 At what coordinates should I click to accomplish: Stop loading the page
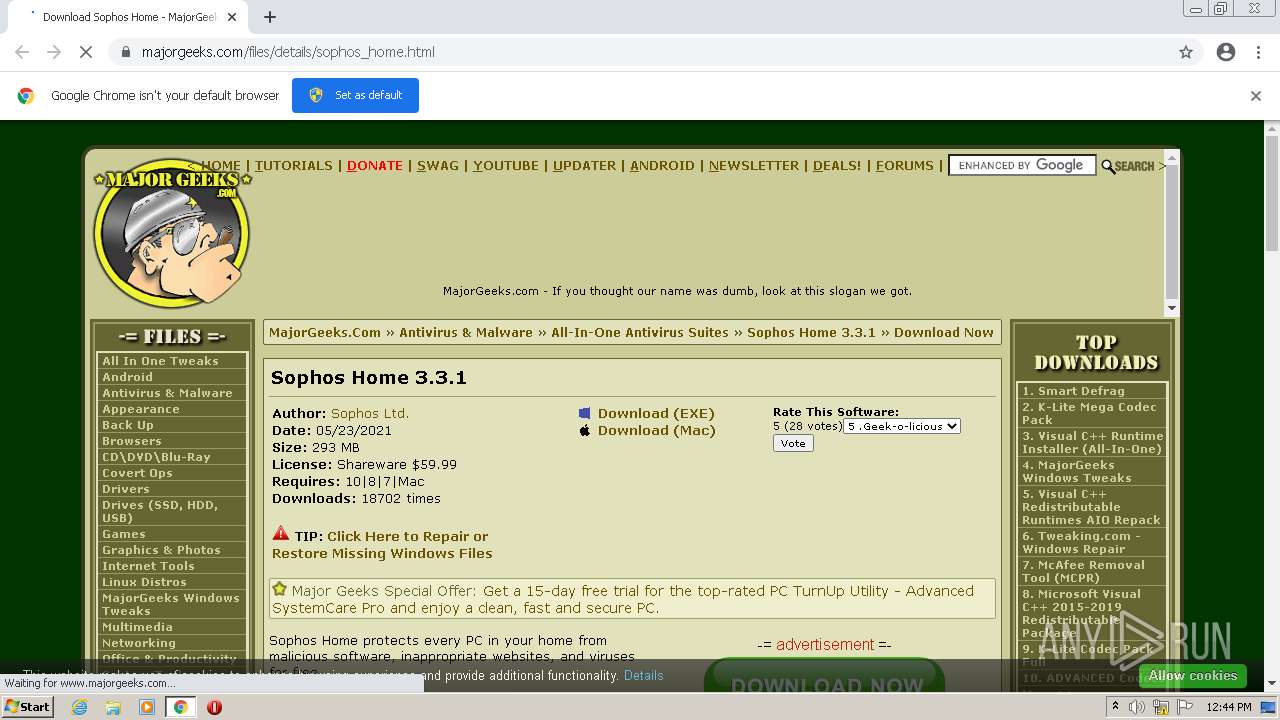click(86, 52)
